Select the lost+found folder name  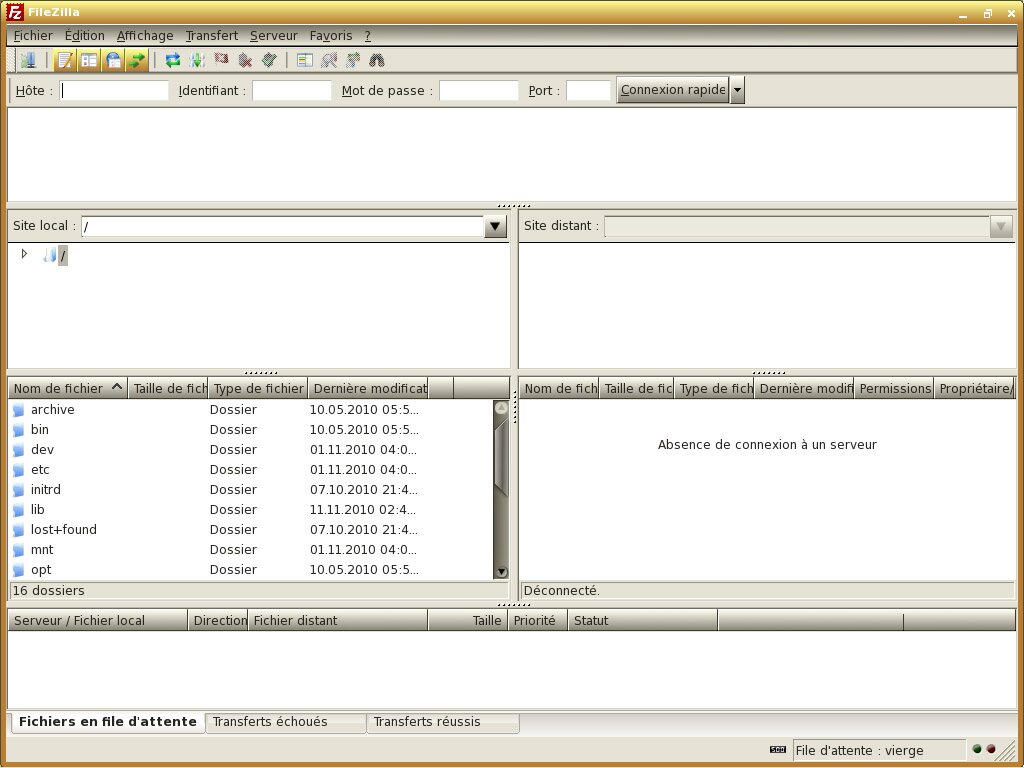(63, 530)
